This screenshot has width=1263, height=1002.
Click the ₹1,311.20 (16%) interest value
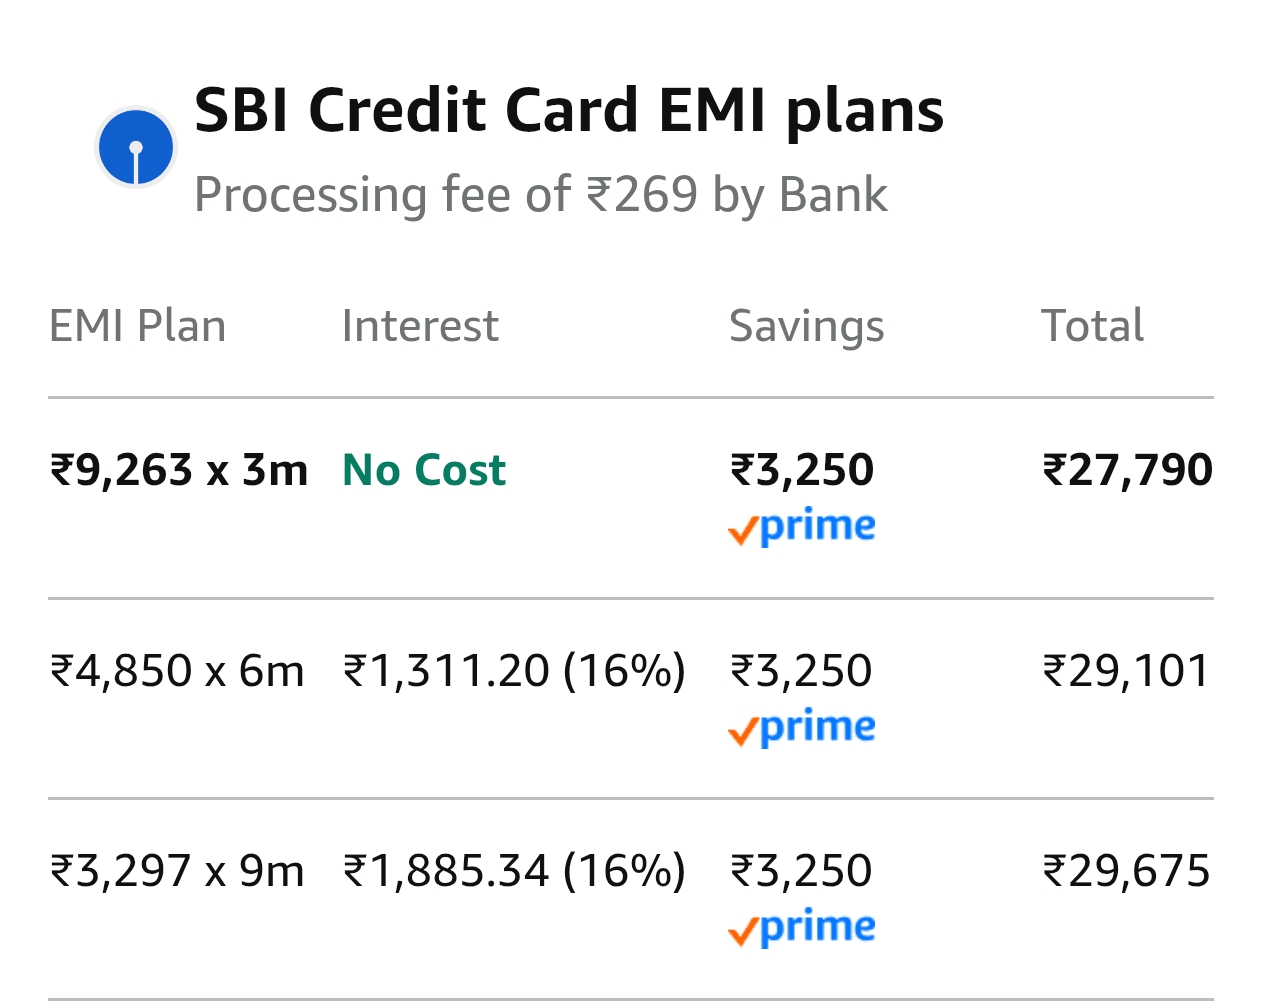(514, 671)
